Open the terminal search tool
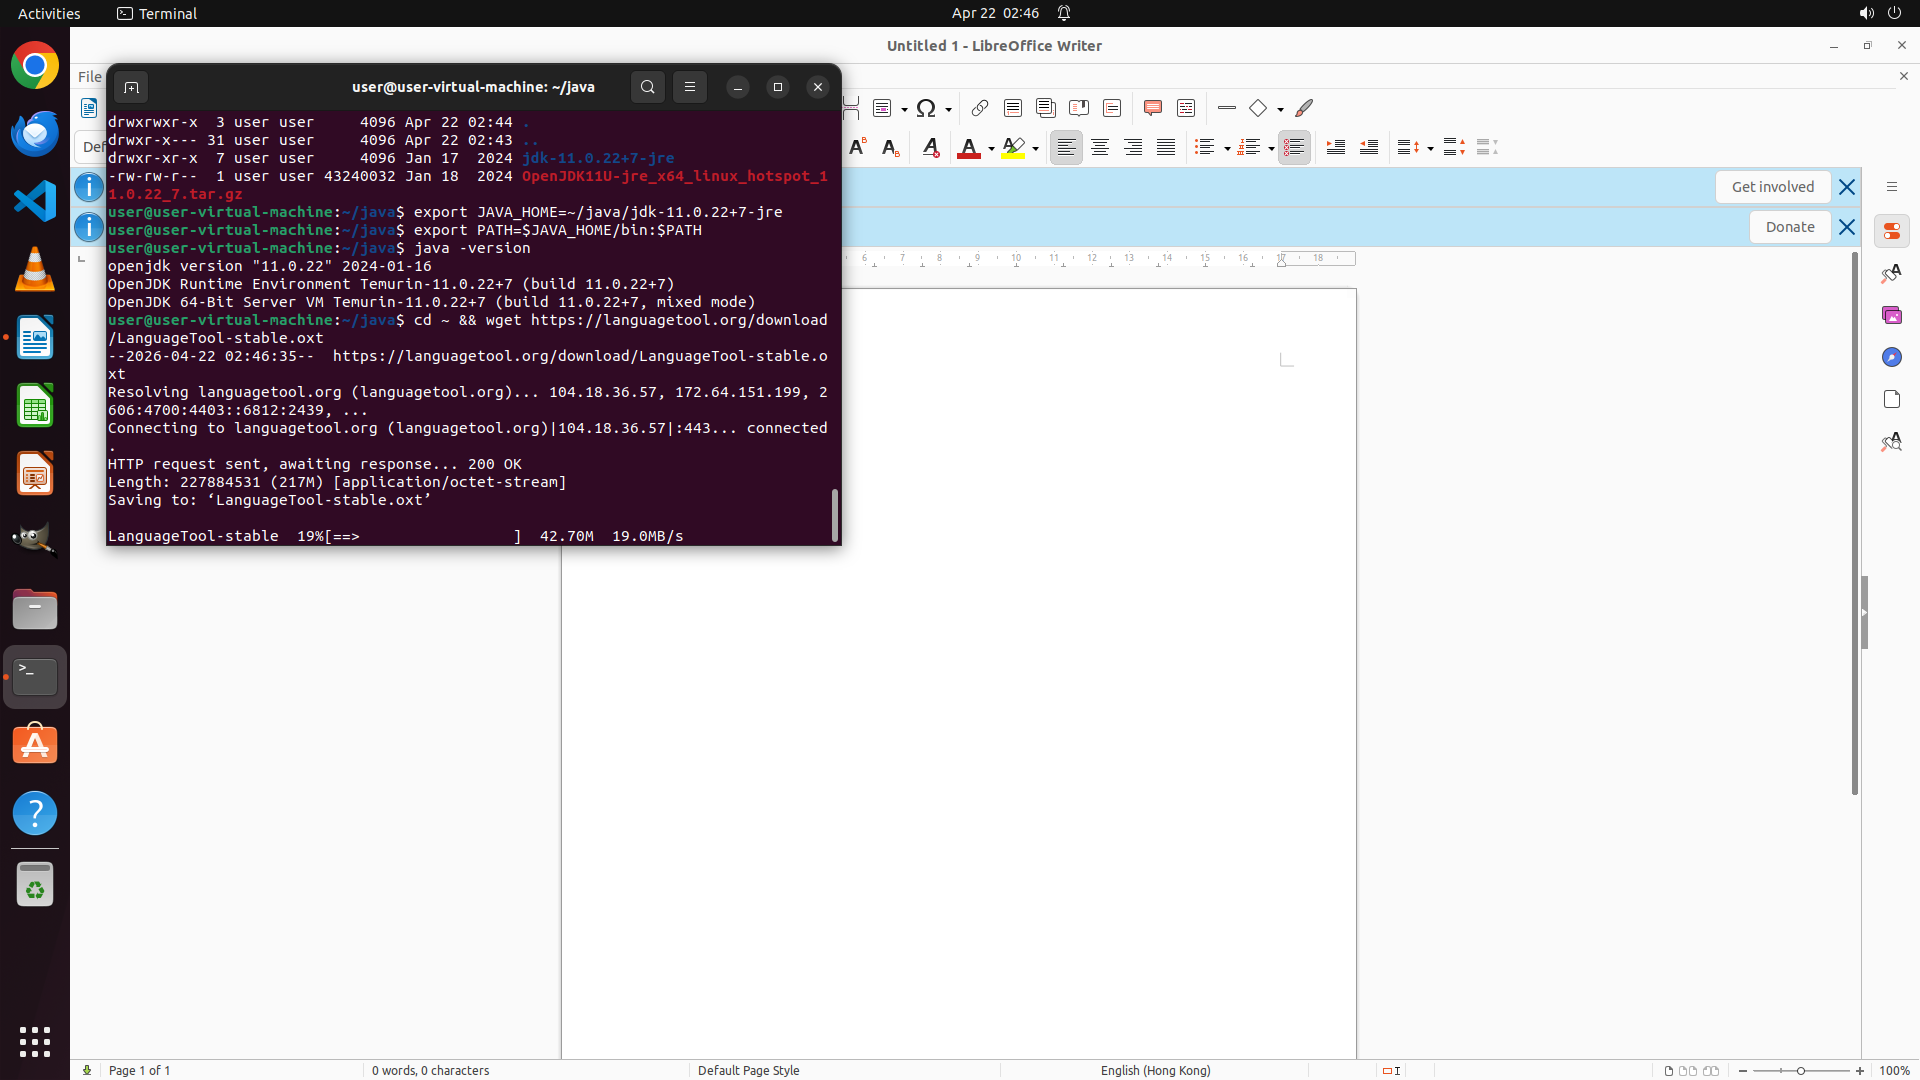This screenshot has width=1920, height=1080. [648, 87]
